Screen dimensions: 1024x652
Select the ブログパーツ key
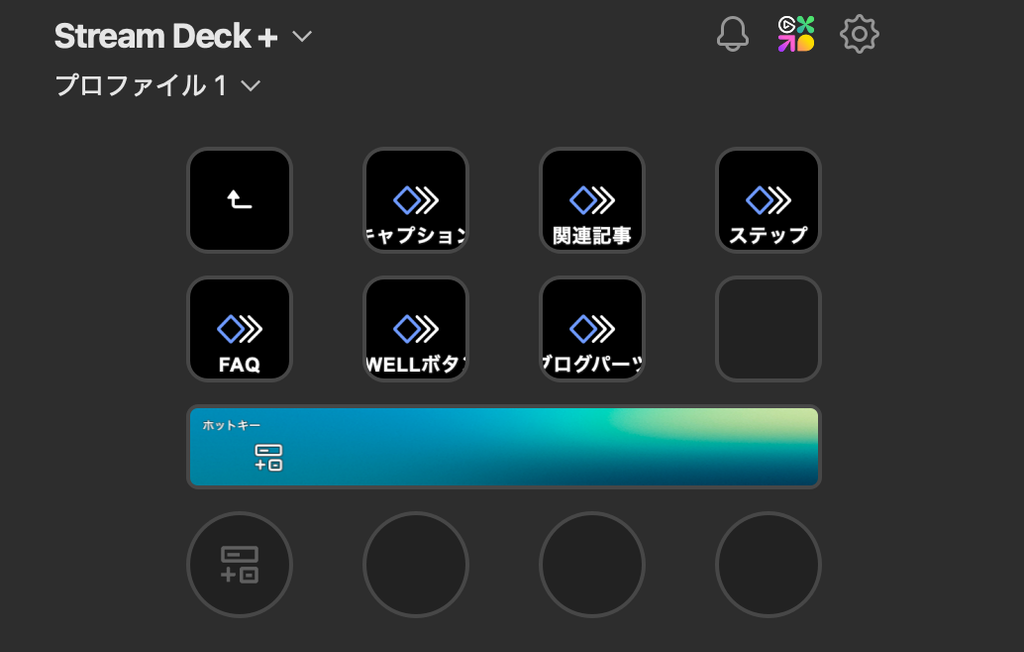click(592, 329)
